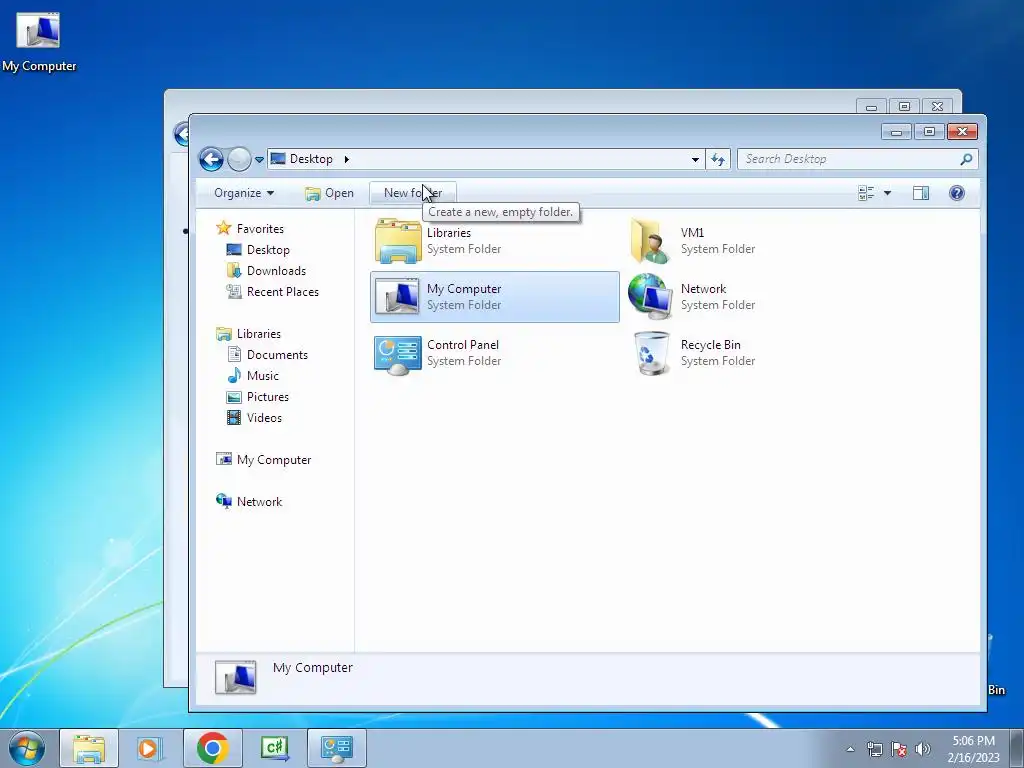Close the background window

[937, 106]
